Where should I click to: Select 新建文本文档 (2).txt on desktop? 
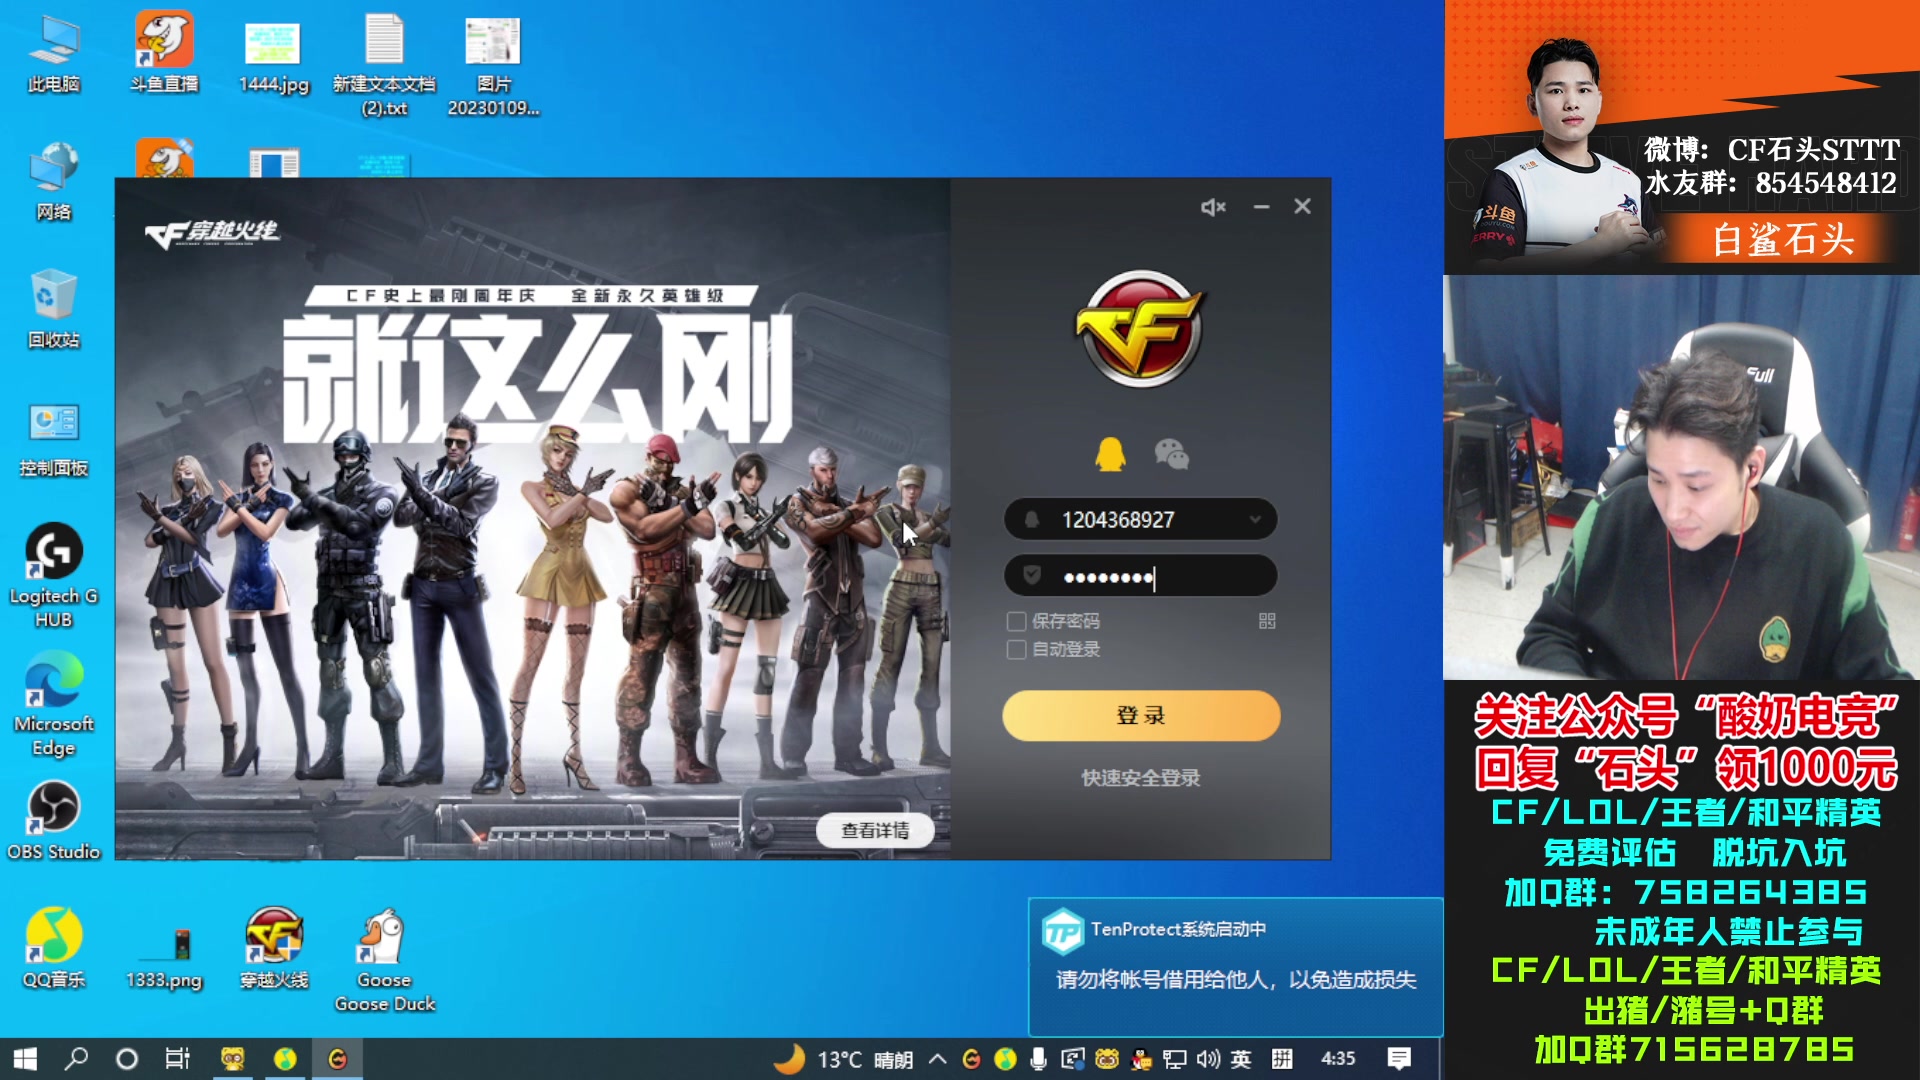pyautogui.click(x=384, y=66)
